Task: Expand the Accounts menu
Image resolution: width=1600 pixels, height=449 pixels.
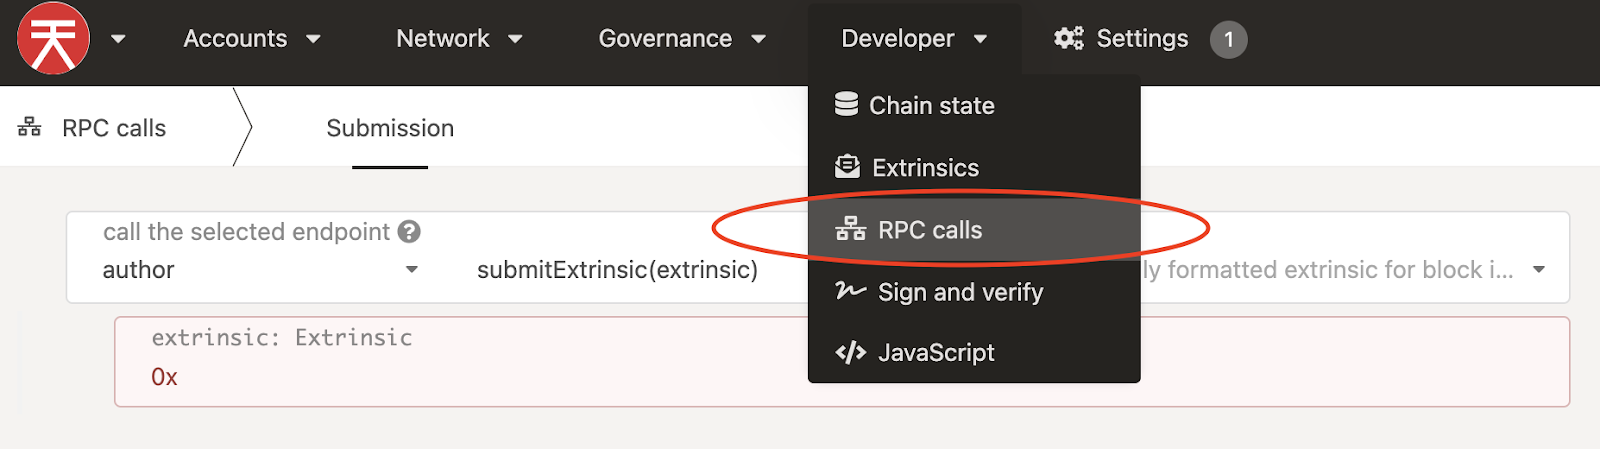Action: click(x=252, y=39)
